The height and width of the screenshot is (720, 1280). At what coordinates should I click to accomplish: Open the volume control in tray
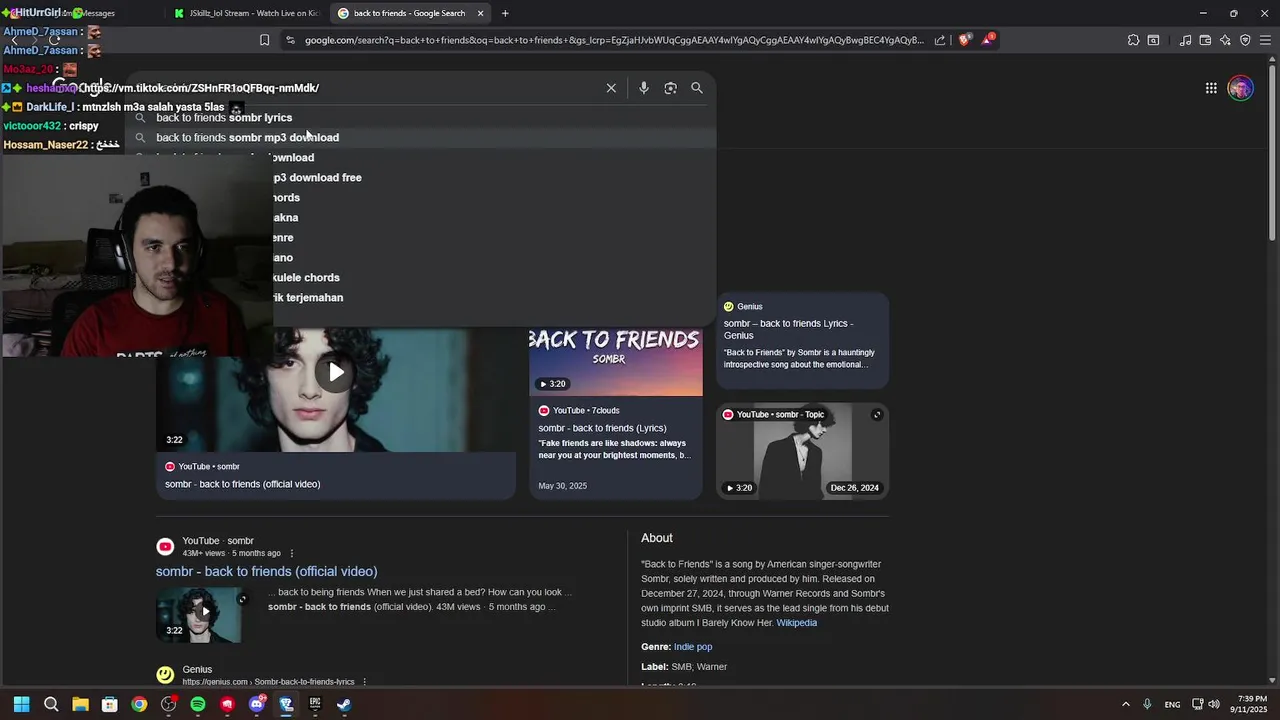pyautogui.click(x=1214, y=704)
